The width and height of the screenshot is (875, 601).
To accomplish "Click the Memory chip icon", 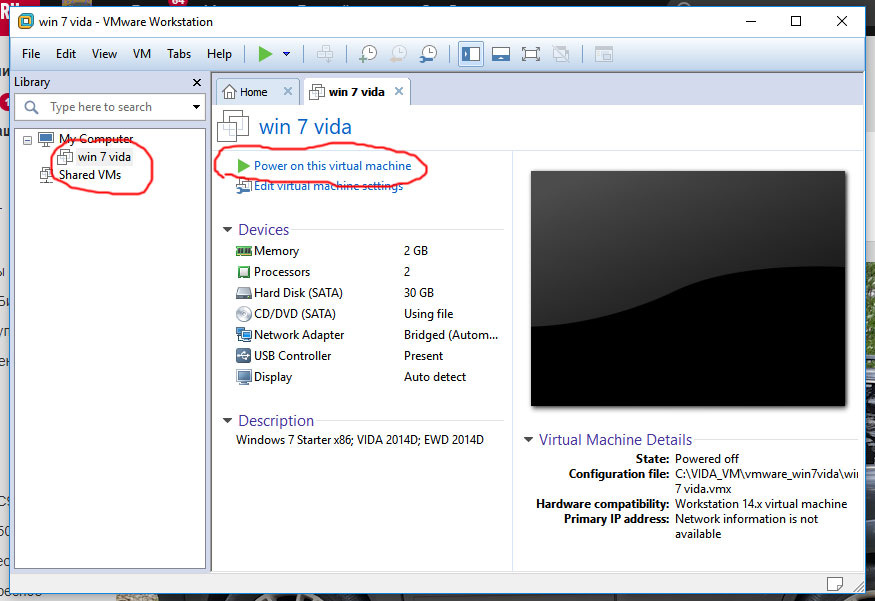I will click(243, 251).
